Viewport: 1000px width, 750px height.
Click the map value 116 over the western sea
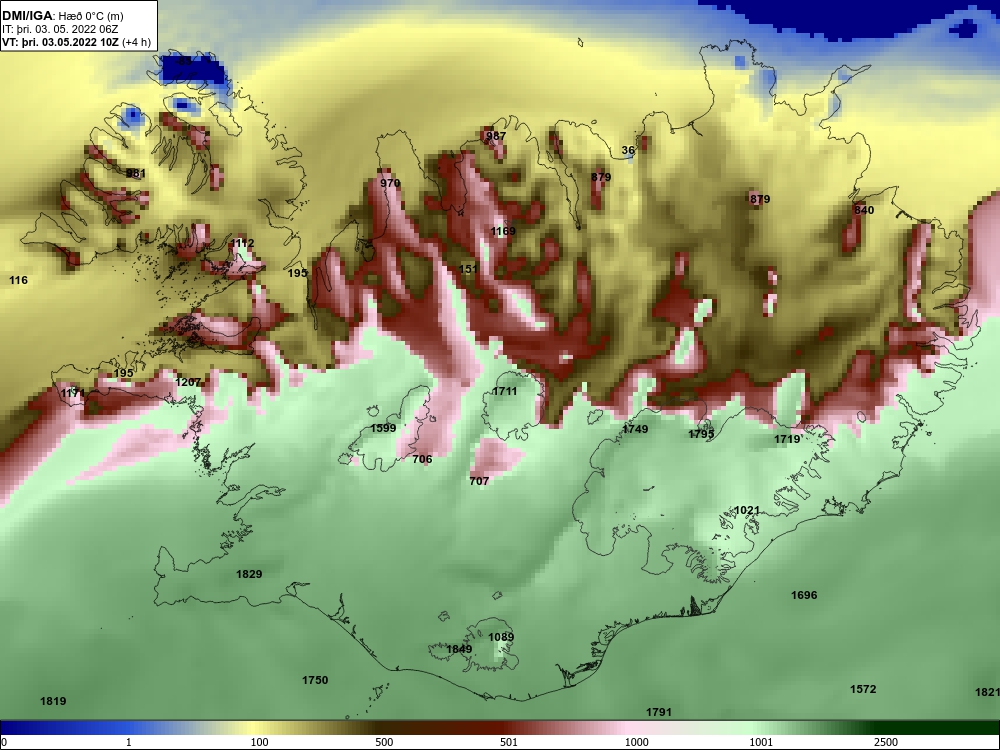[18, 280]
